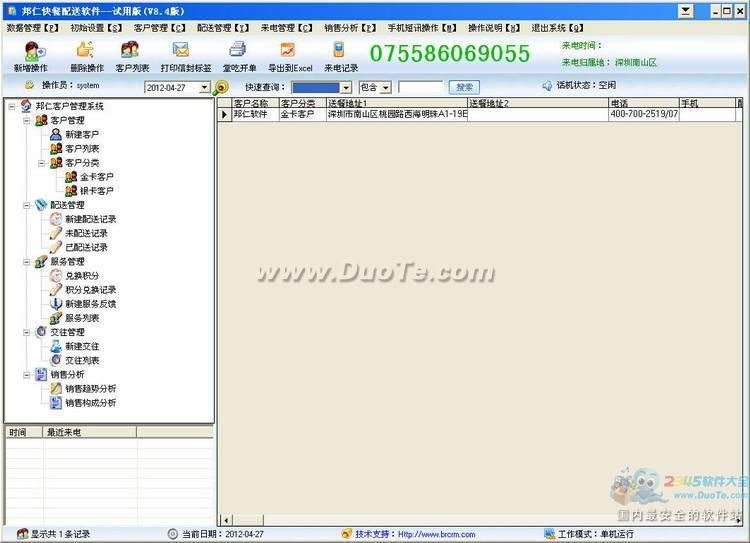Click the 搜索 search button
Screen dimensions: 750x543
[464, 87]
